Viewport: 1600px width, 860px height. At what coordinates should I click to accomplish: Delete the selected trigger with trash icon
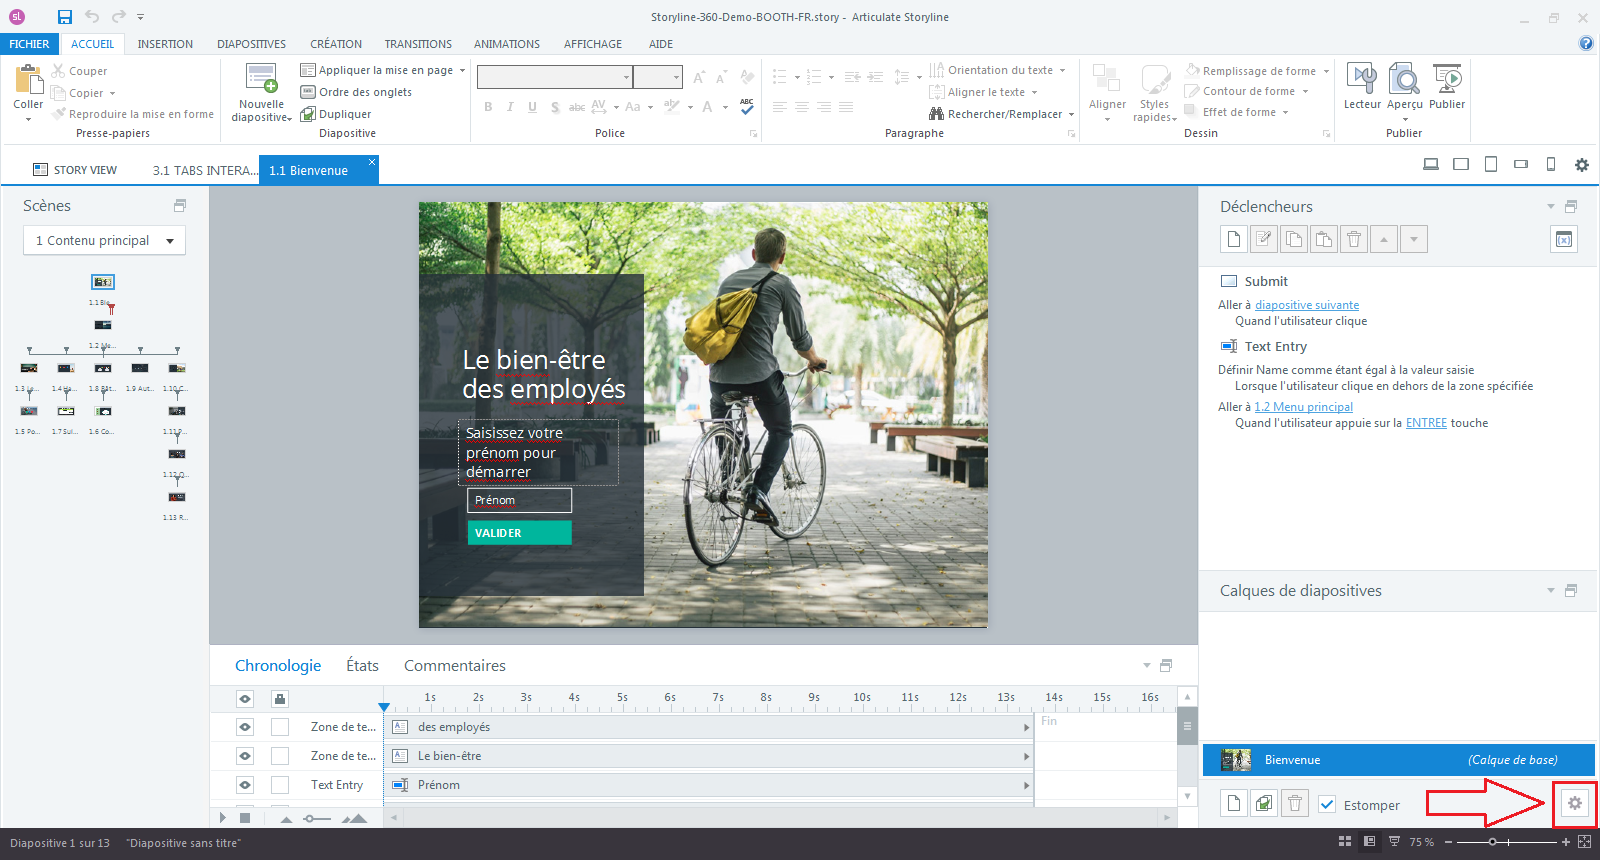pyautogui.click(x=1353, y=239)
